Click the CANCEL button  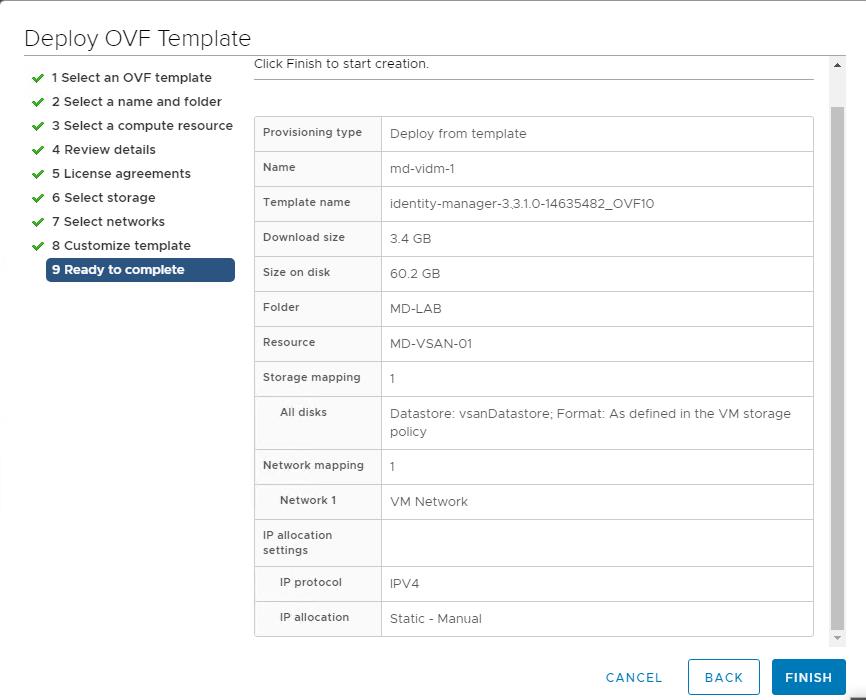(633, 677)
